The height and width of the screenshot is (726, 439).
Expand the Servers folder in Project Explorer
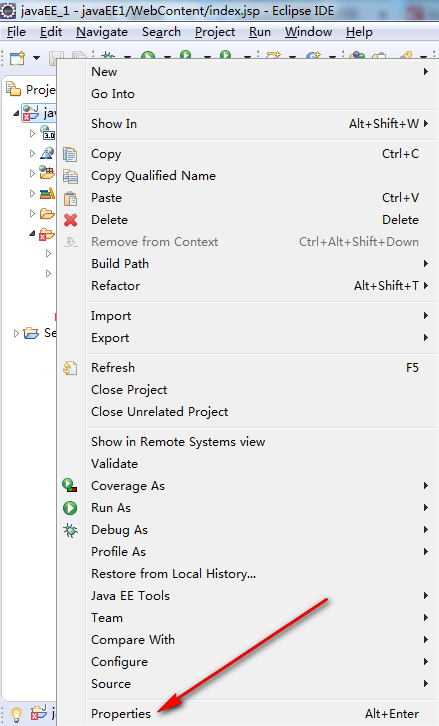coord(16,333)
